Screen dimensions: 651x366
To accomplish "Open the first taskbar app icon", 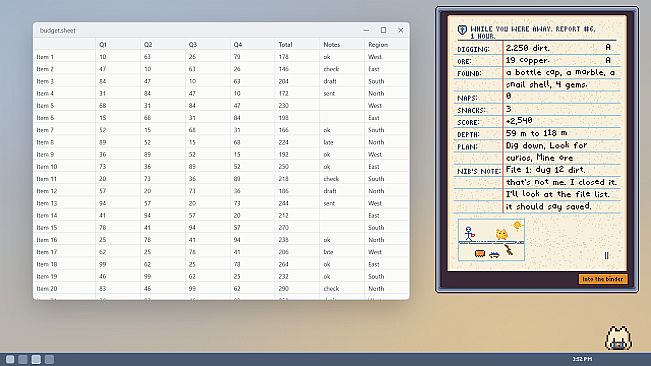I will (x=10, y=359).
